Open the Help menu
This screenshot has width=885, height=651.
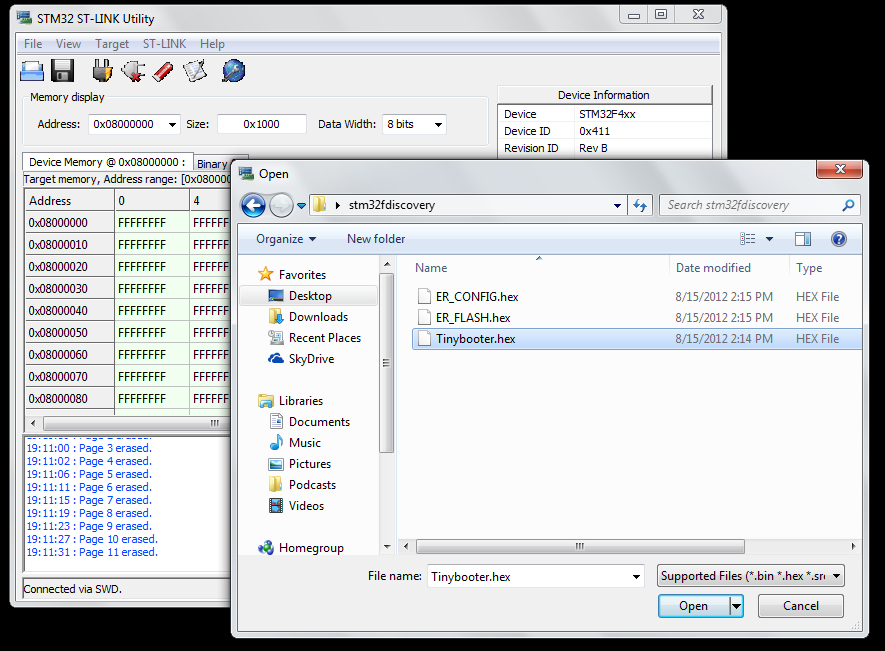click(x=212, y=44)
